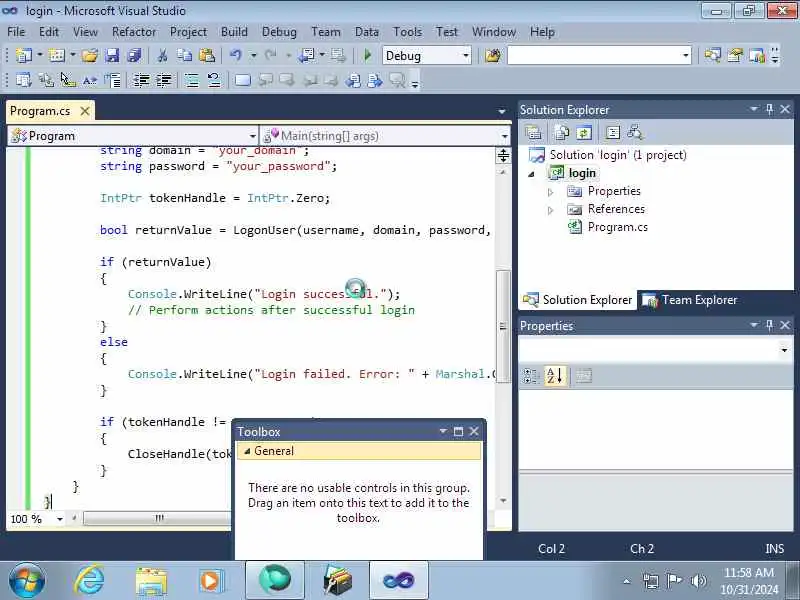Viewport: 800px width, 600px height.
Task: Comment out the selected lines icon
Action: pyautogui.click(x=192, y=80)
